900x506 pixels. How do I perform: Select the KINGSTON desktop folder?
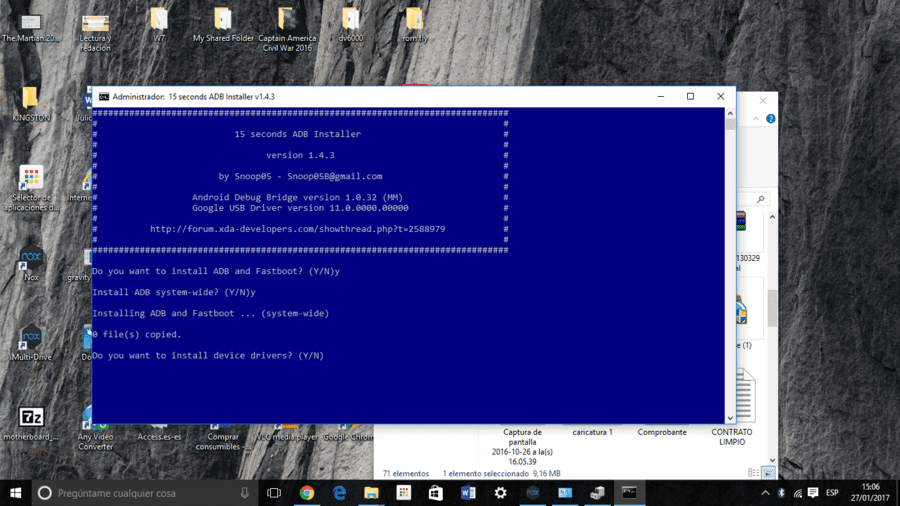[x=31, y=104]
